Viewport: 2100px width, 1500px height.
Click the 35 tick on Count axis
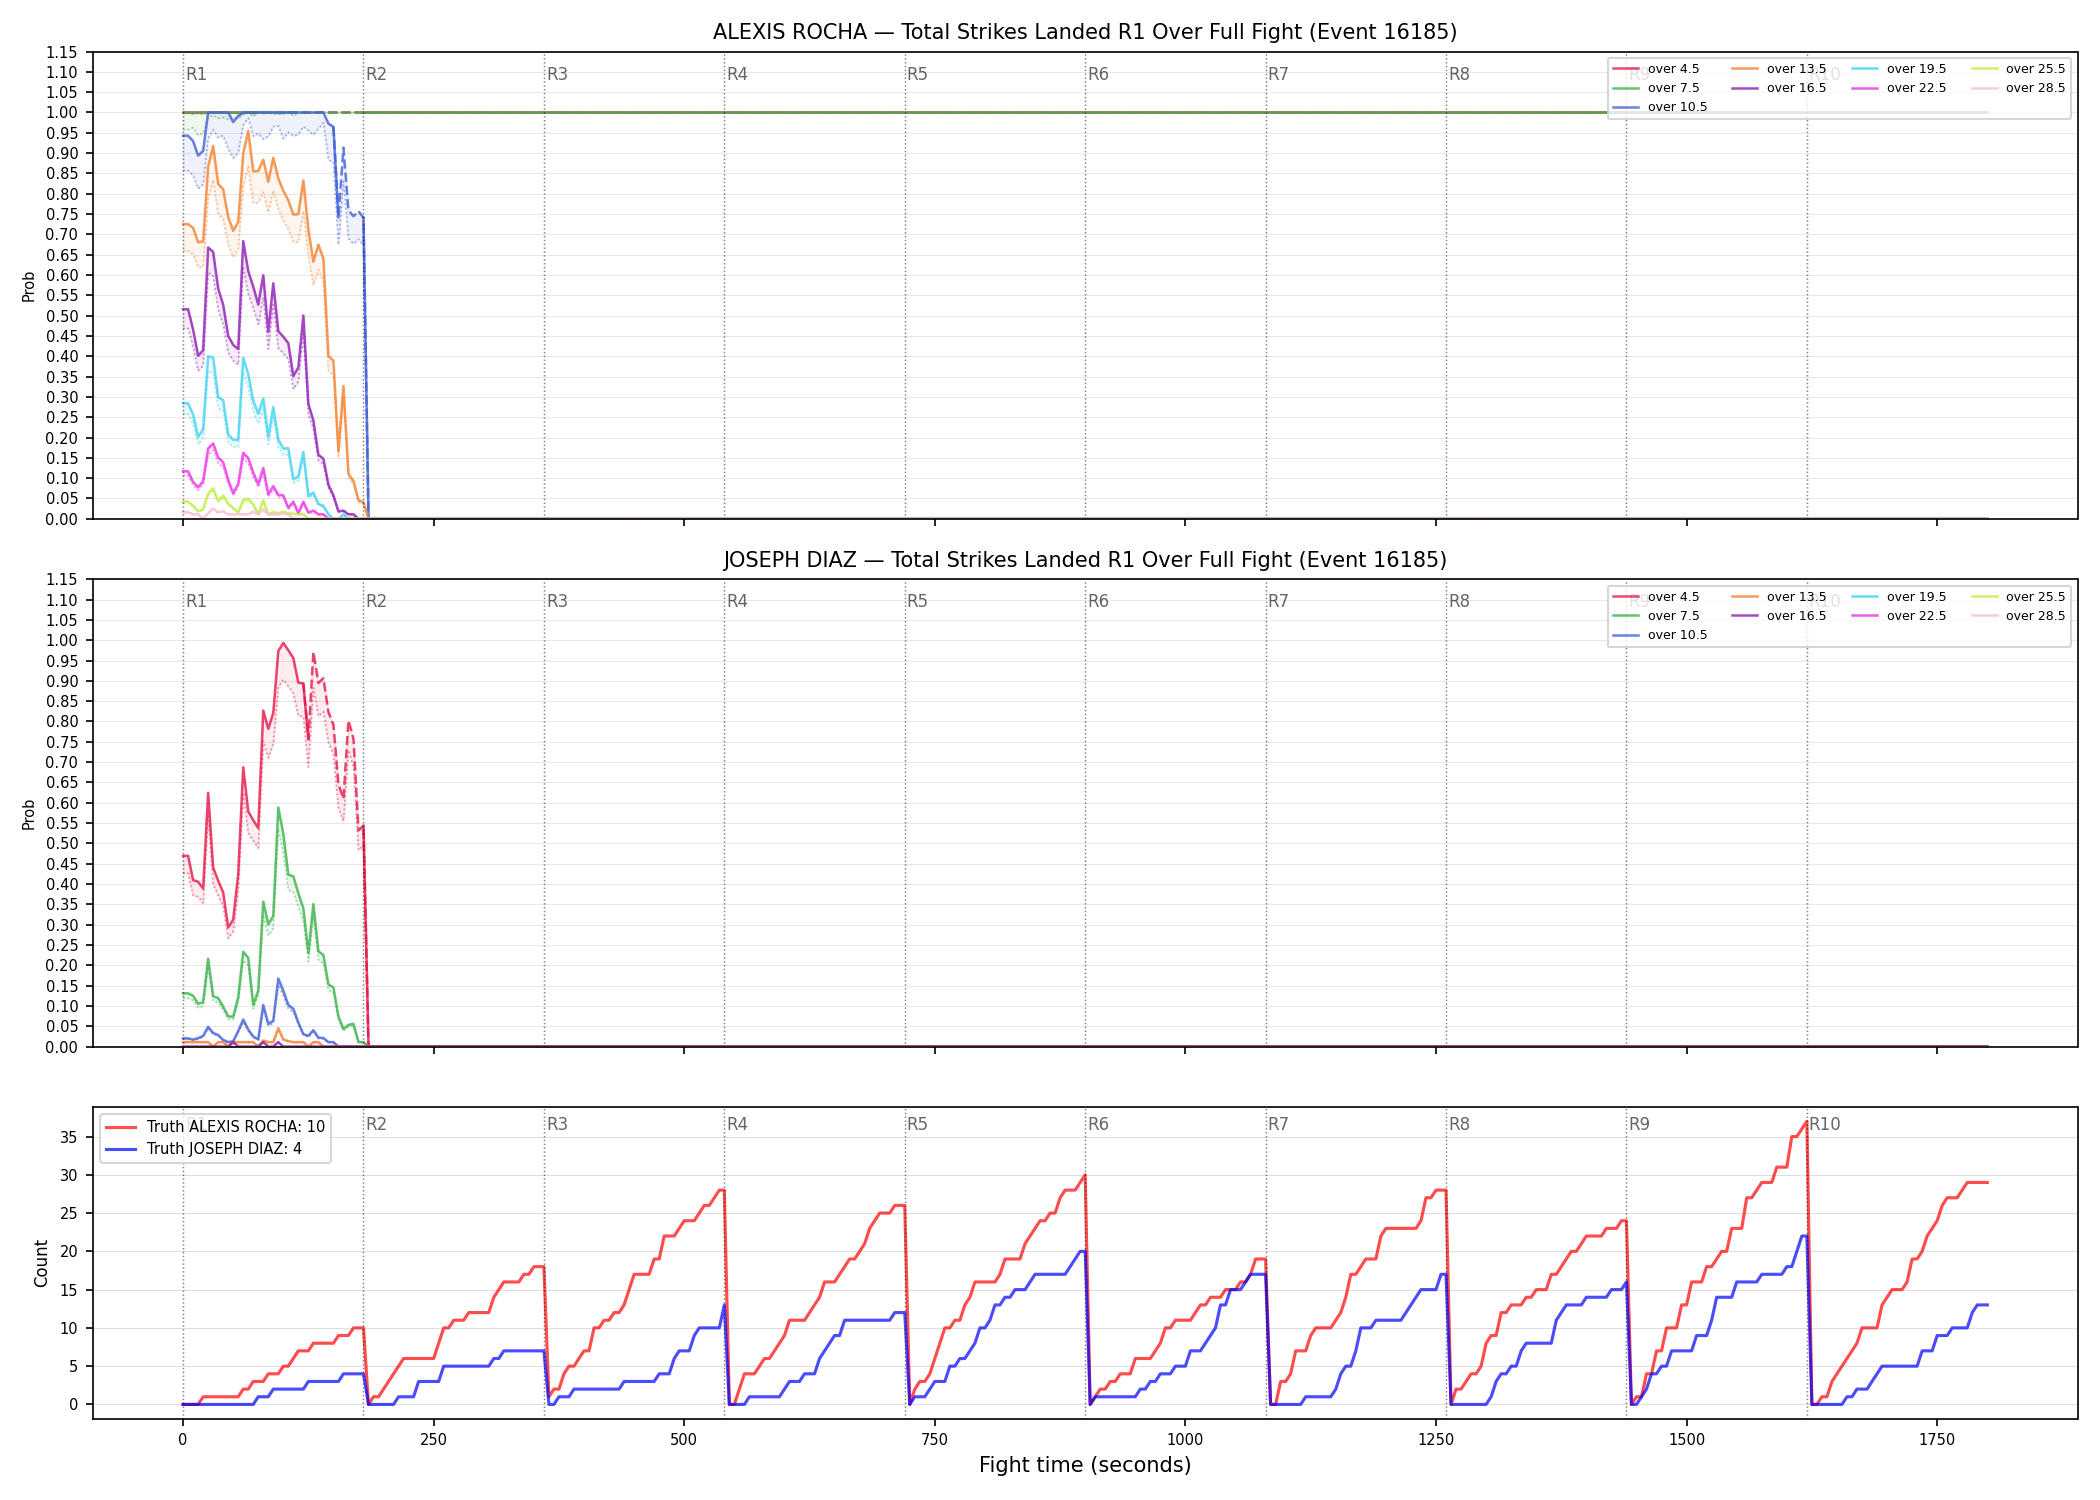[x=69, y=1137]
